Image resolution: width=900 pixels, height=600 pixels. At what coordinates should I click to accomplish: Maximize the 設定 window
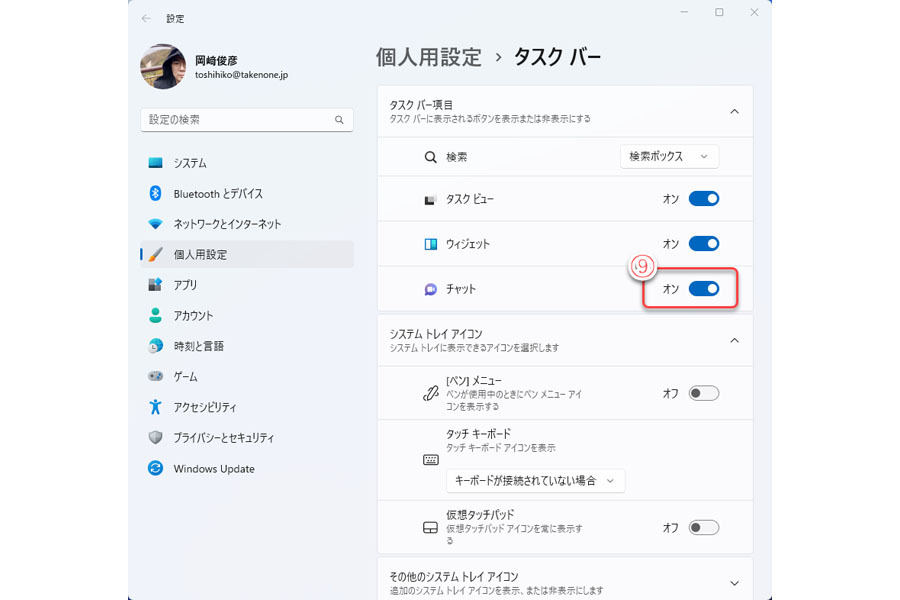[719, 12]
